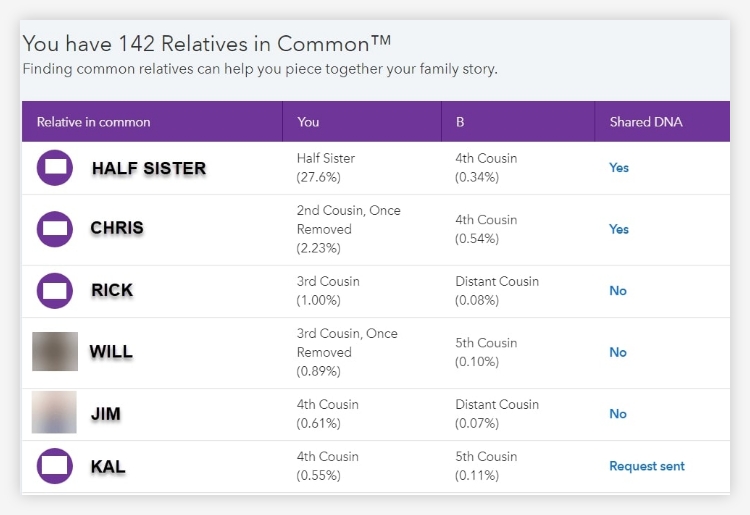Click the RICK purple avatar icon
The width and height of the screenshot is (750, 515).
coord(55,291)
